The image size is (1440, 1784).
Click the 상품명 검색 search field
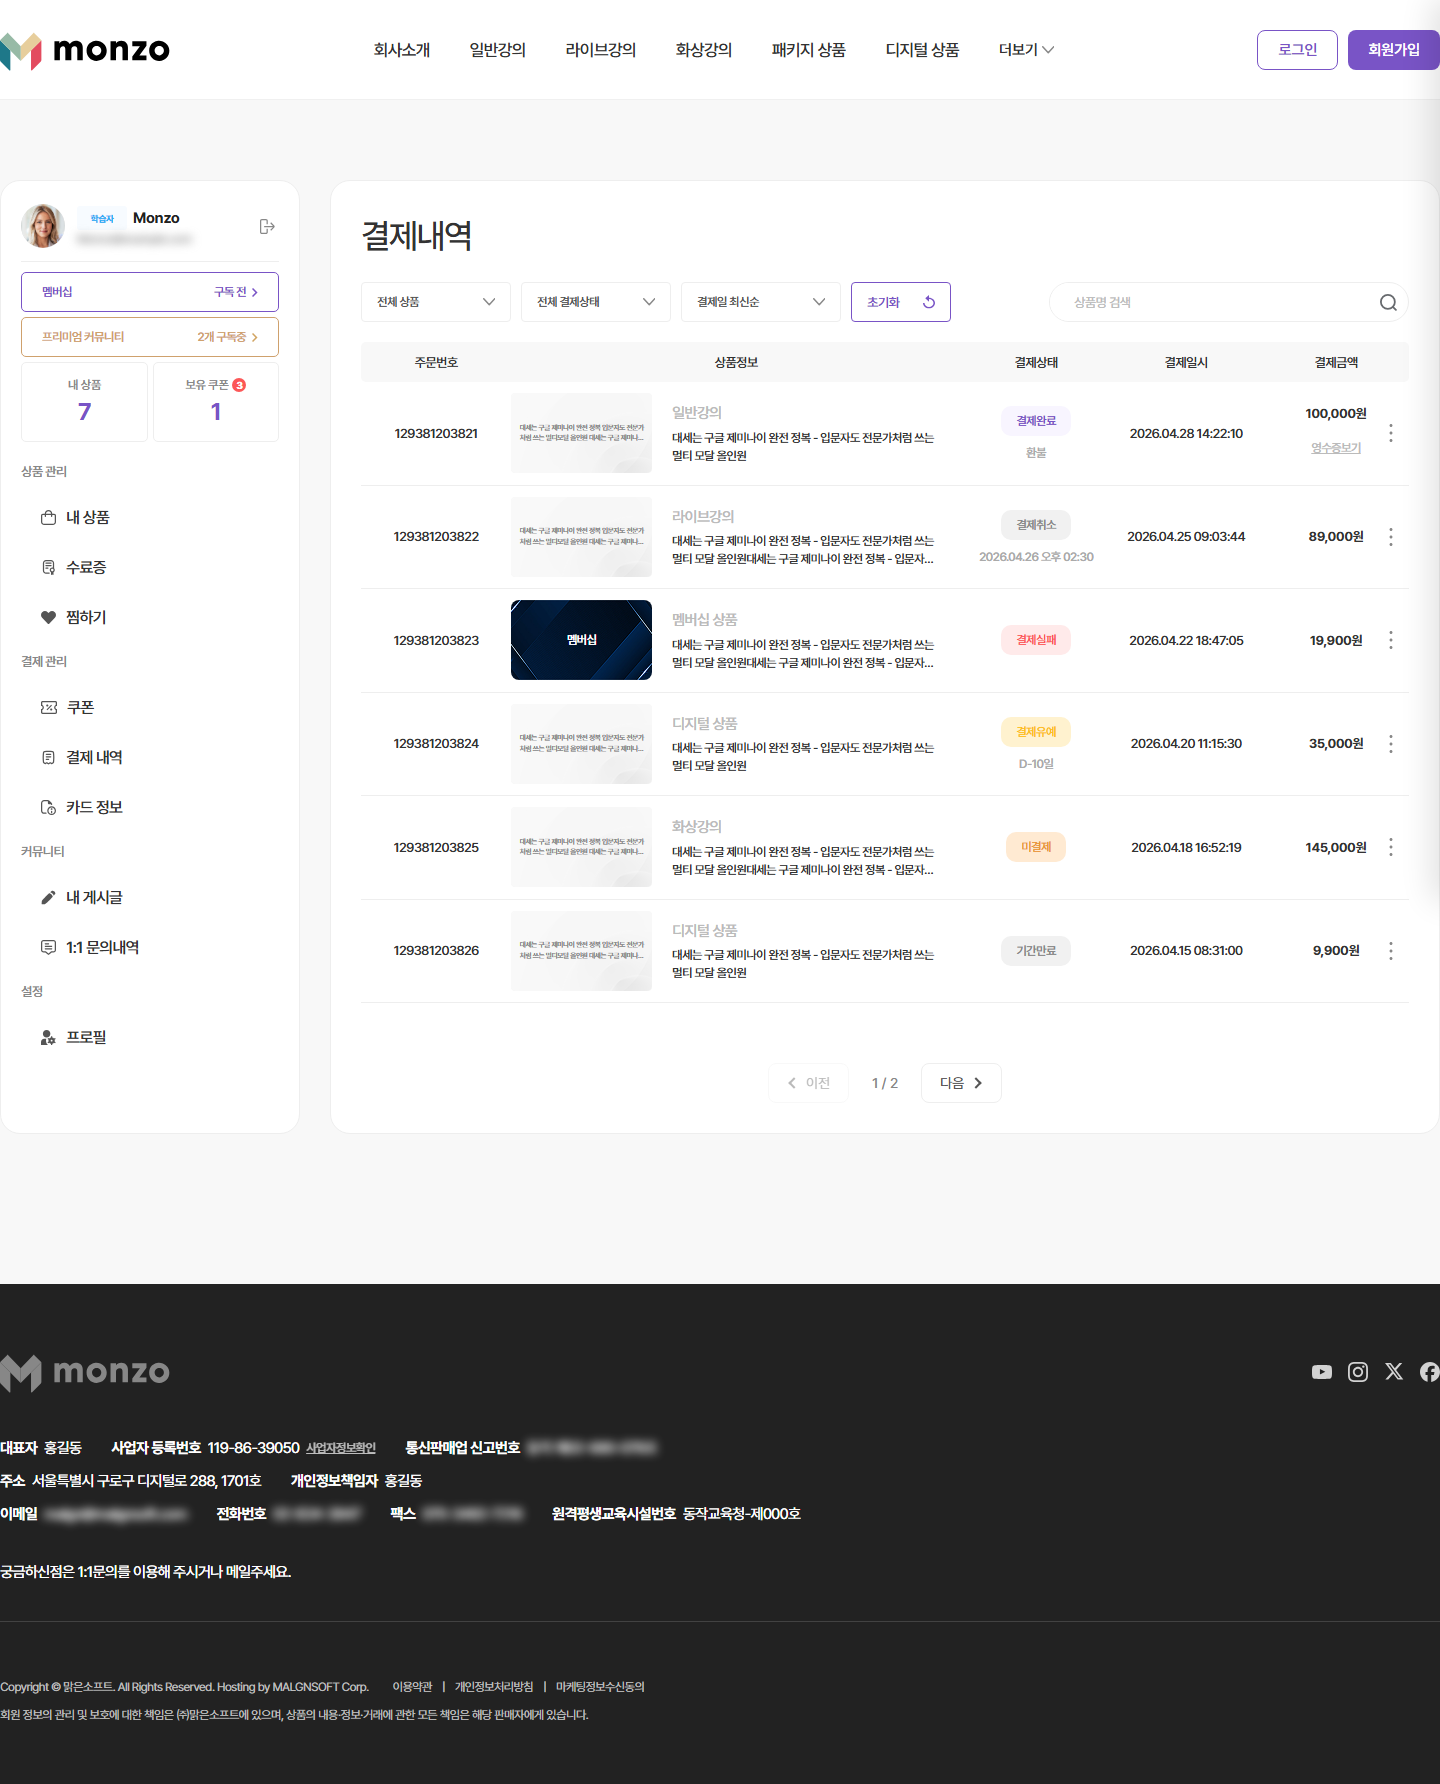tap(1228, 302)
